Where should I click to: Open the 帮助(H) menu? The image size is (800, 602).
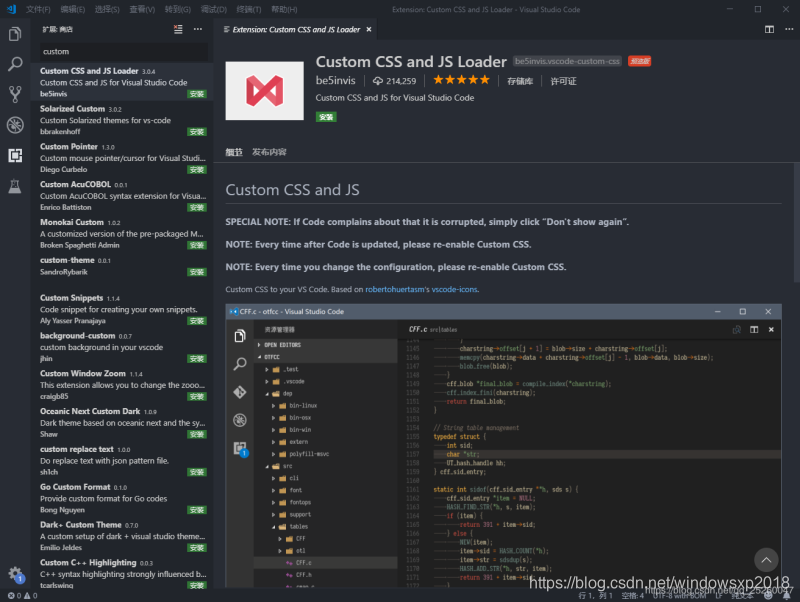pos(284,9)
